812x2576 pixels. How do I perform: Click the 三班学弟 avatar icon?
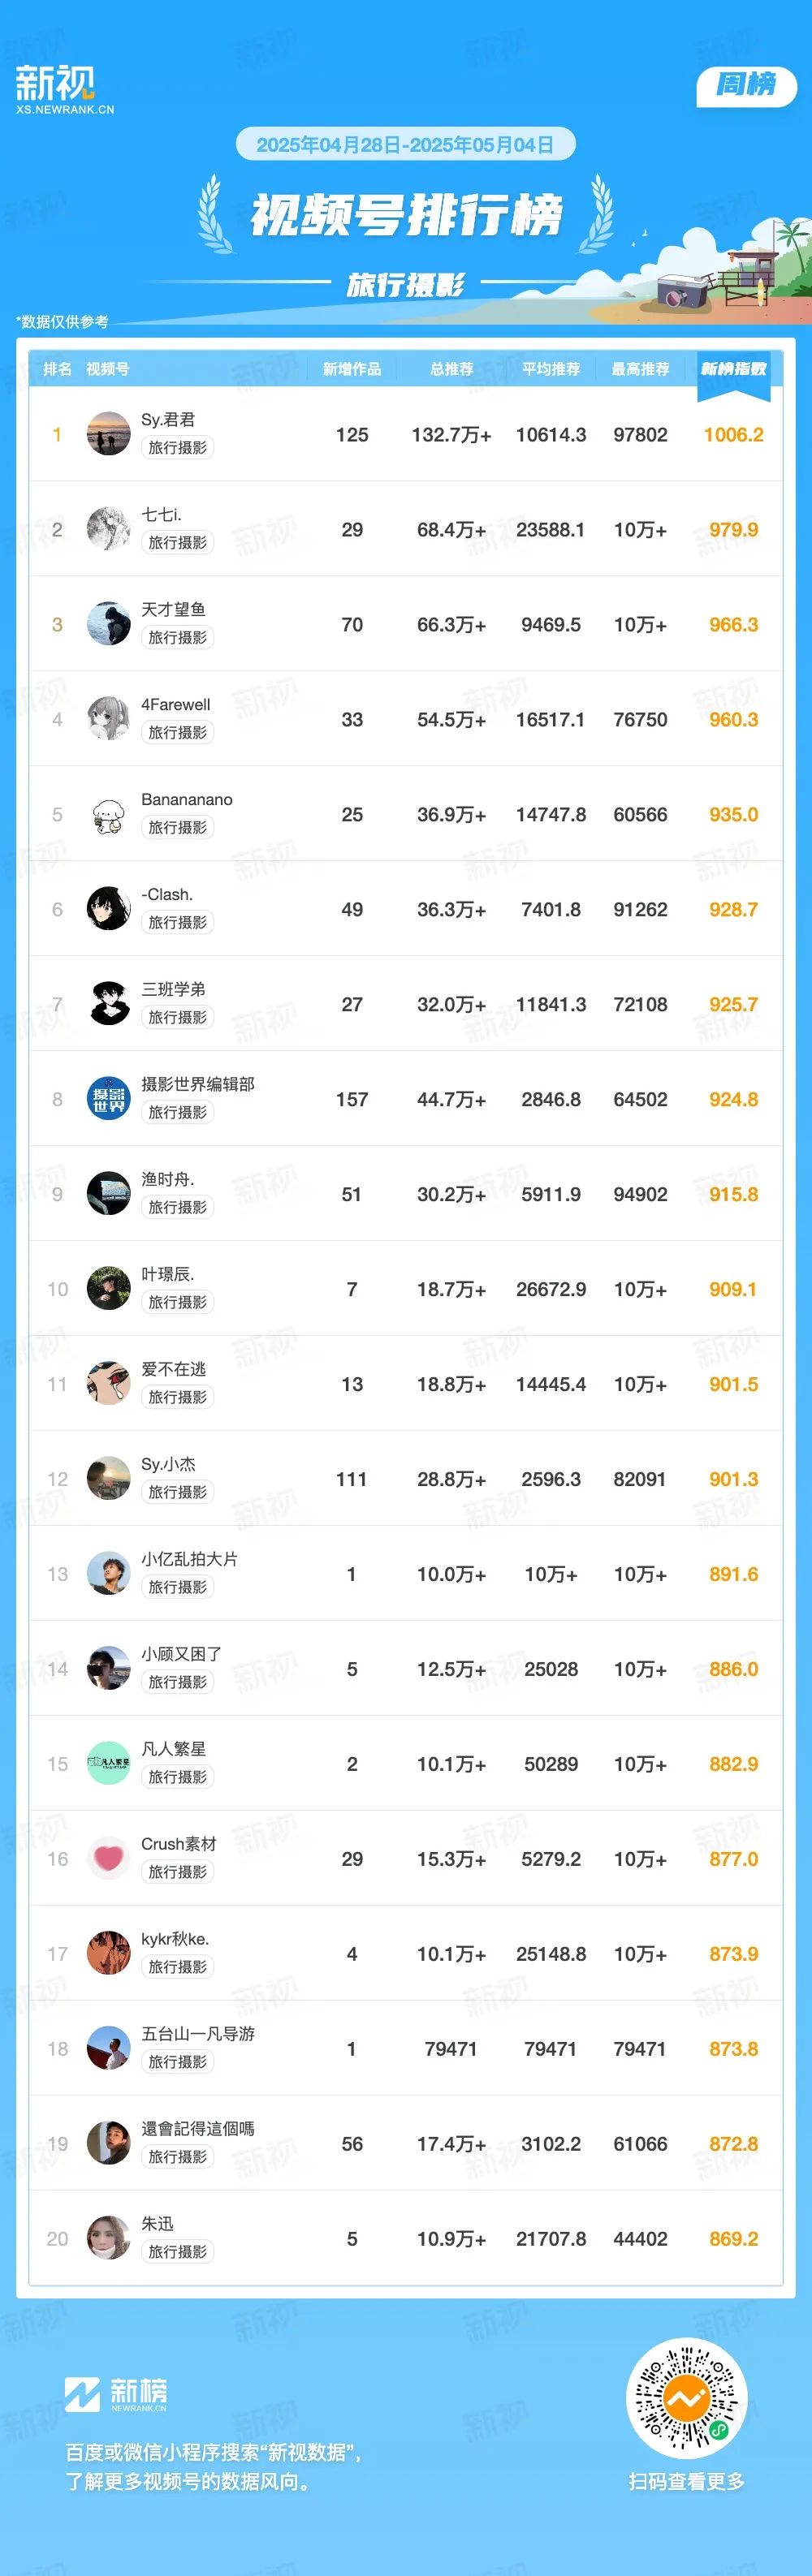coord(108,1004)
